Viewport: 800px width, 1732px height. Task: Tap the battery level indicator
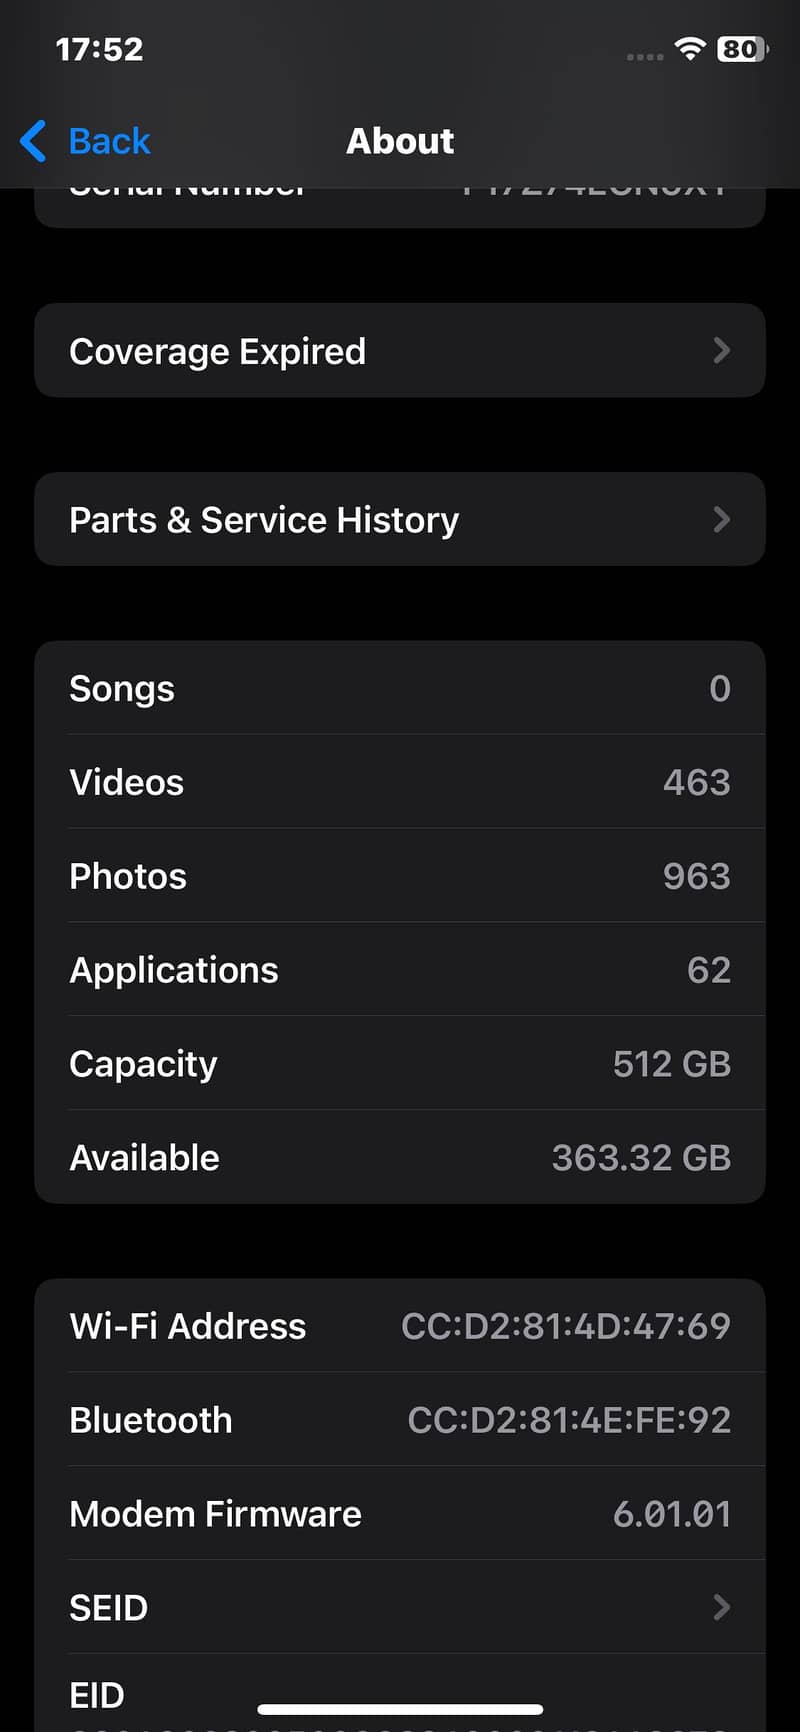pyautogui.click(x=742, y=49)
